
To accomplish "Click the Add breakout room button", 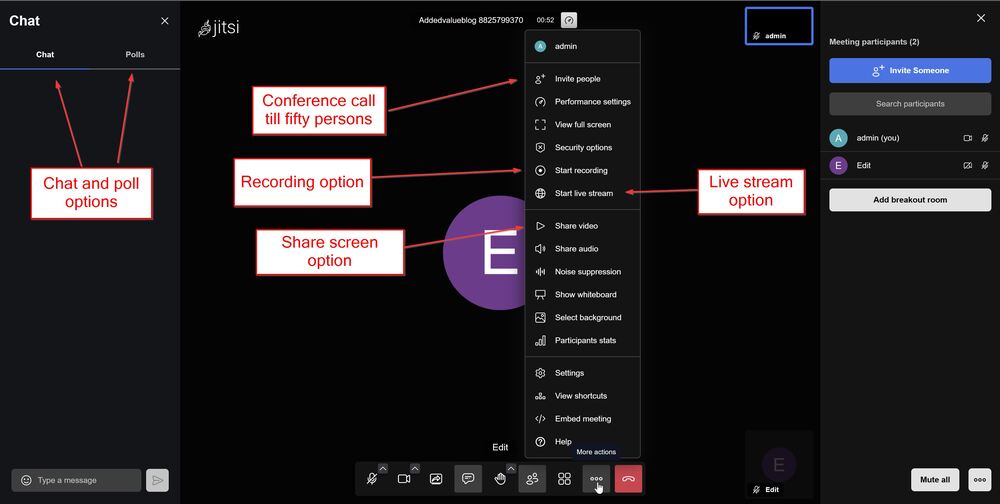I will coord(909,200).
